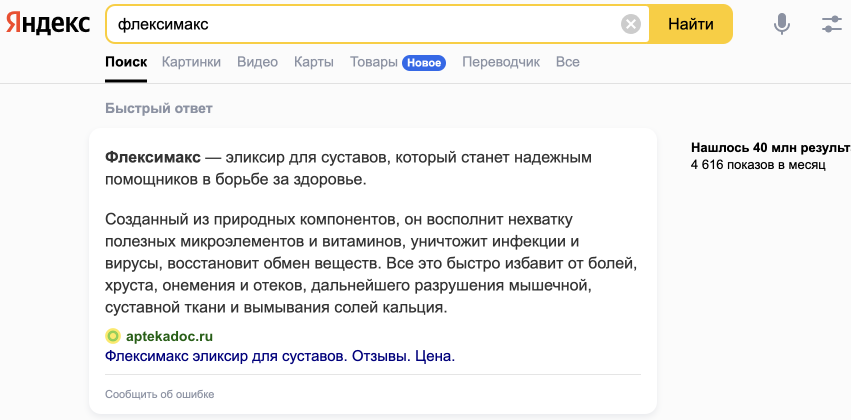Clear the search query with the X icon
The image size is (851, 420).
[x=630, y=25]
